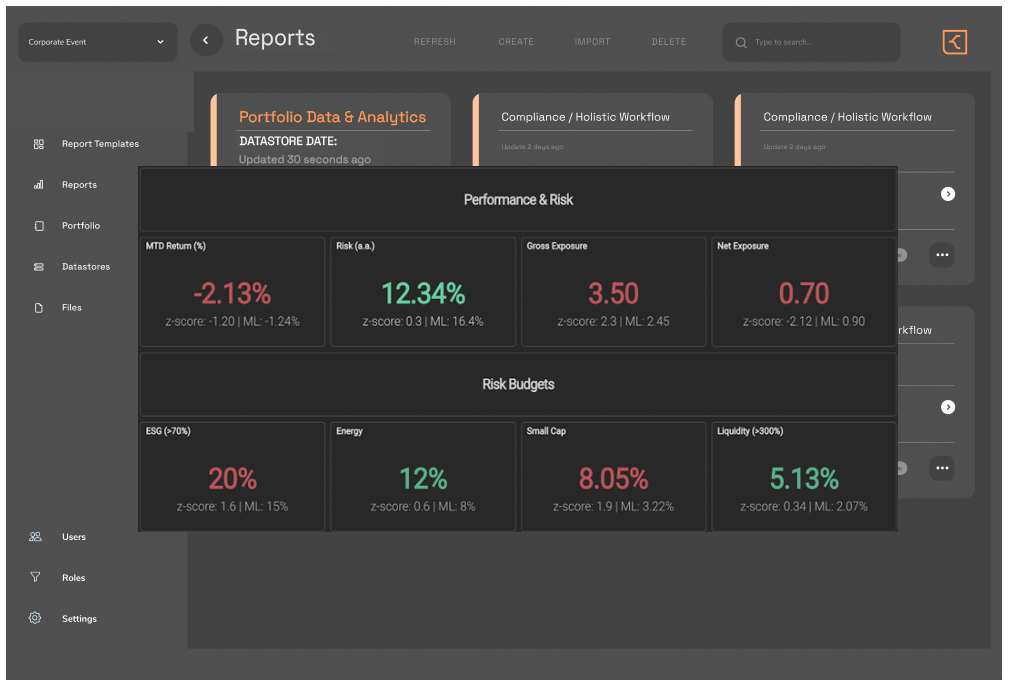Click the Reports bar chart icon
Screen dimensions: 1010x687
39,185
